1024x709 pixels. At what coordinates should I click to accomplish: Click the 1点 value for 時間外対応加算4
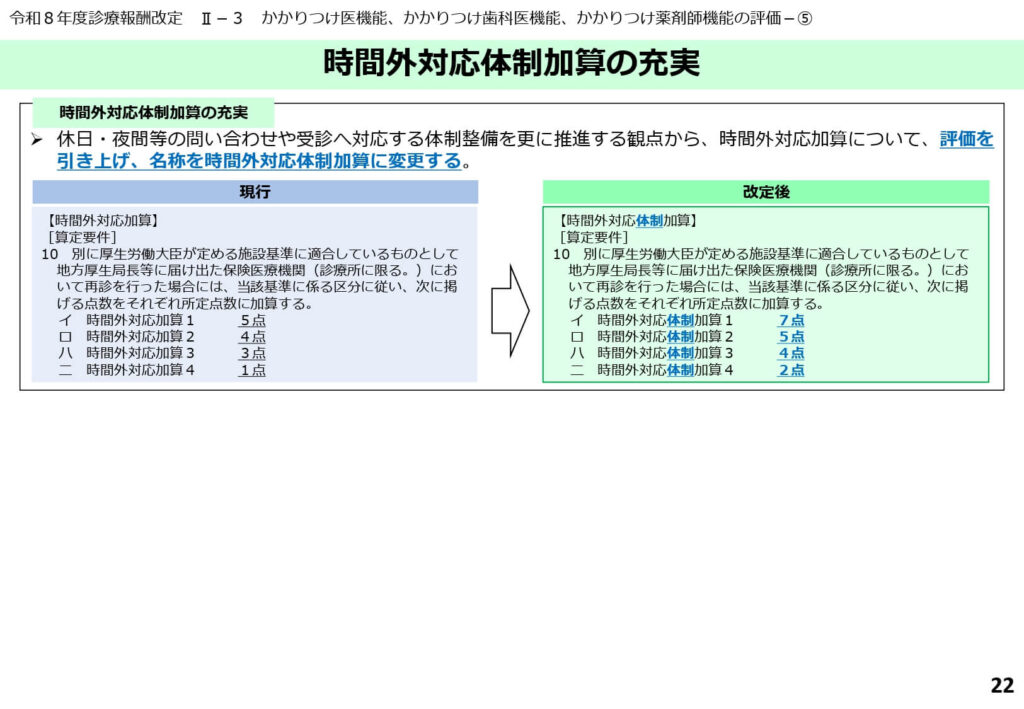point(252,370)
